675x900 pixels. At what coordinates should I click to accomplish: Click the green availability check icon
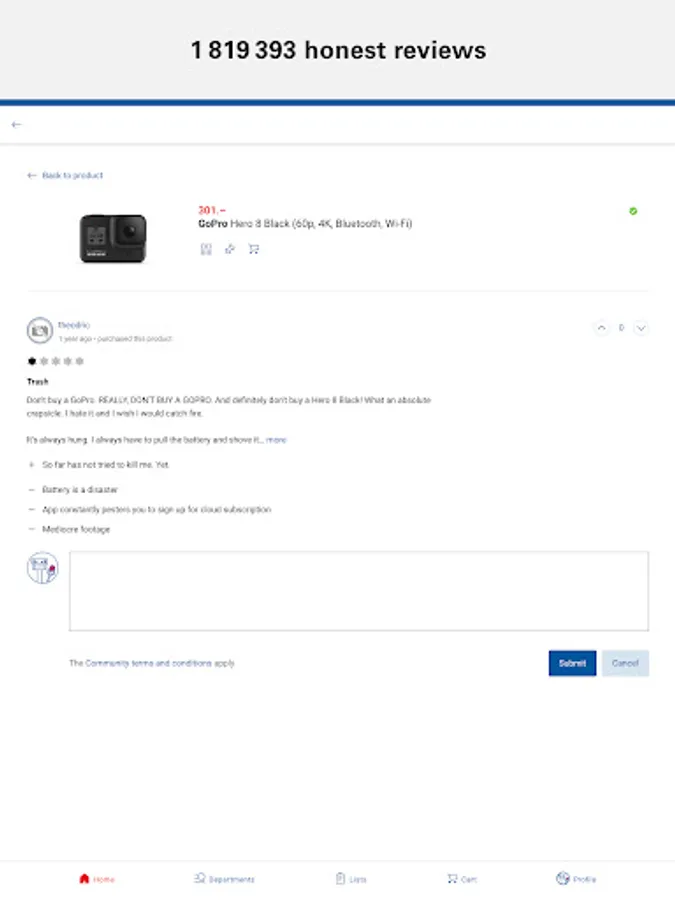click(633, 211)
